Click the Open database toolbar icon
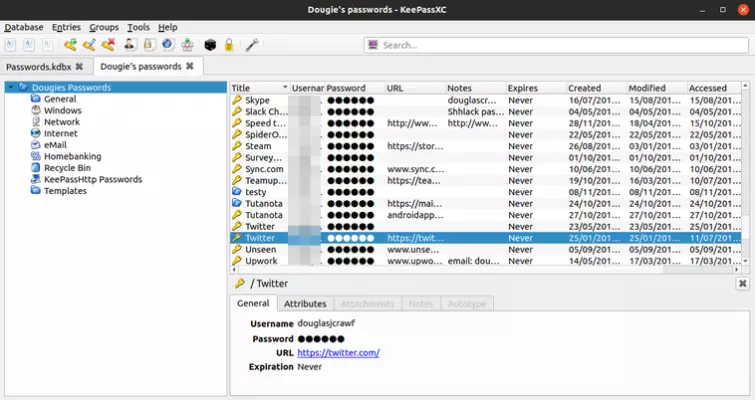Viewport: 755px width, 400px height. [29, 45]
